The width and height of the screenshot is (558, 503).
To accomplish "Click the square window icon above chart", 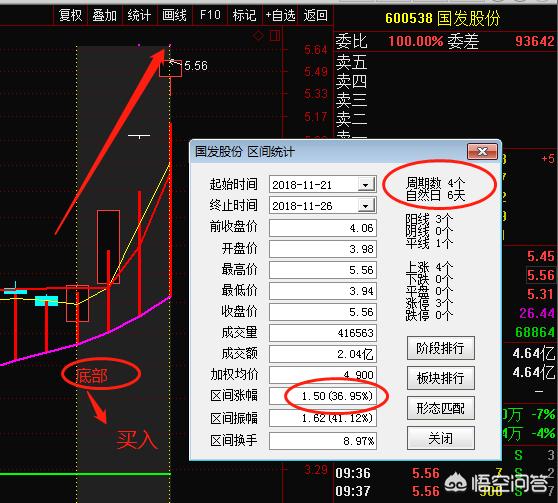I will (275, 36).
